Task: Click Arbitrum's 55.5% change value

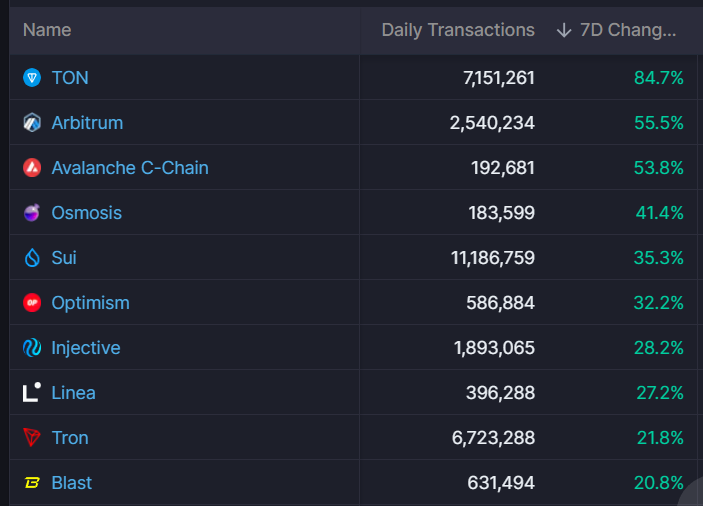Action: click(659, 123)
